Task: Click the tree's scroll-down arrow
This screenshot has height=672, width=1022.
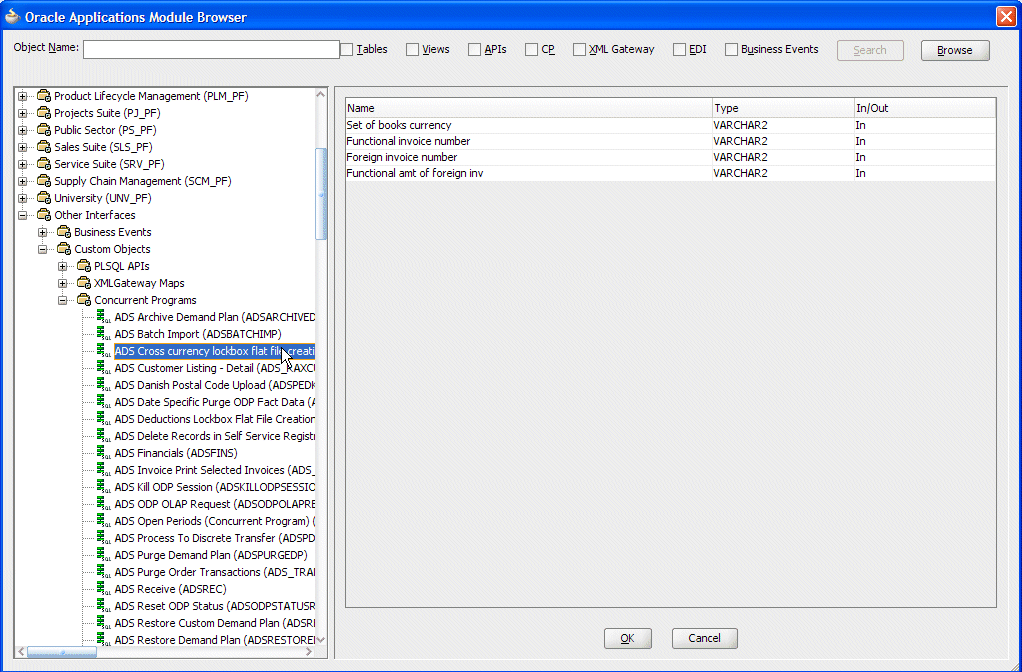Action: [x=320, y=640]
